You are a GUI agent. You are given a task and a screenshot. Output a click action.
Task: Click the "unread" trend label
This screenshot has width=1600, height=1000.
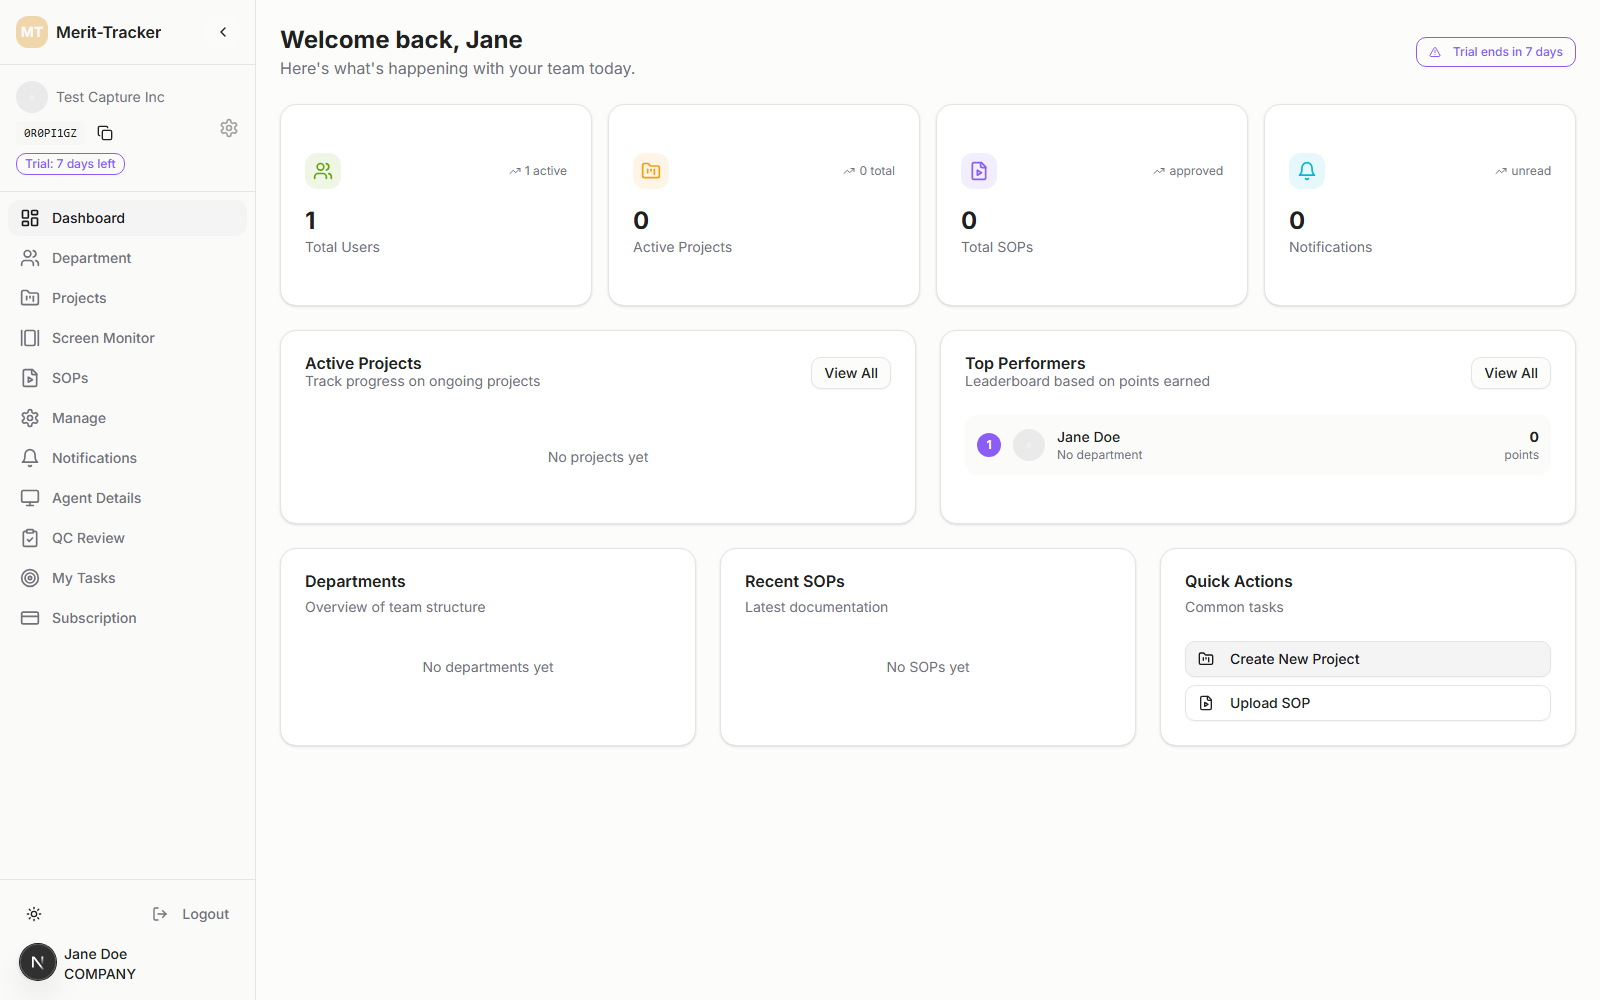pos(1523,171)
